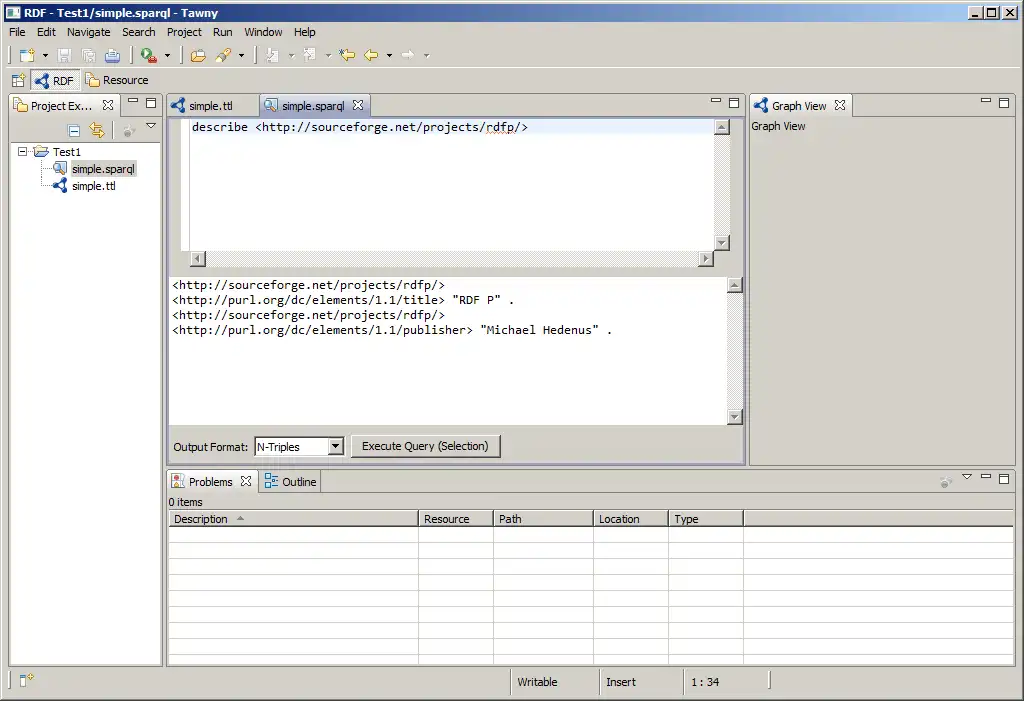Click the query editor scroll-left arrow

point(198,259)
